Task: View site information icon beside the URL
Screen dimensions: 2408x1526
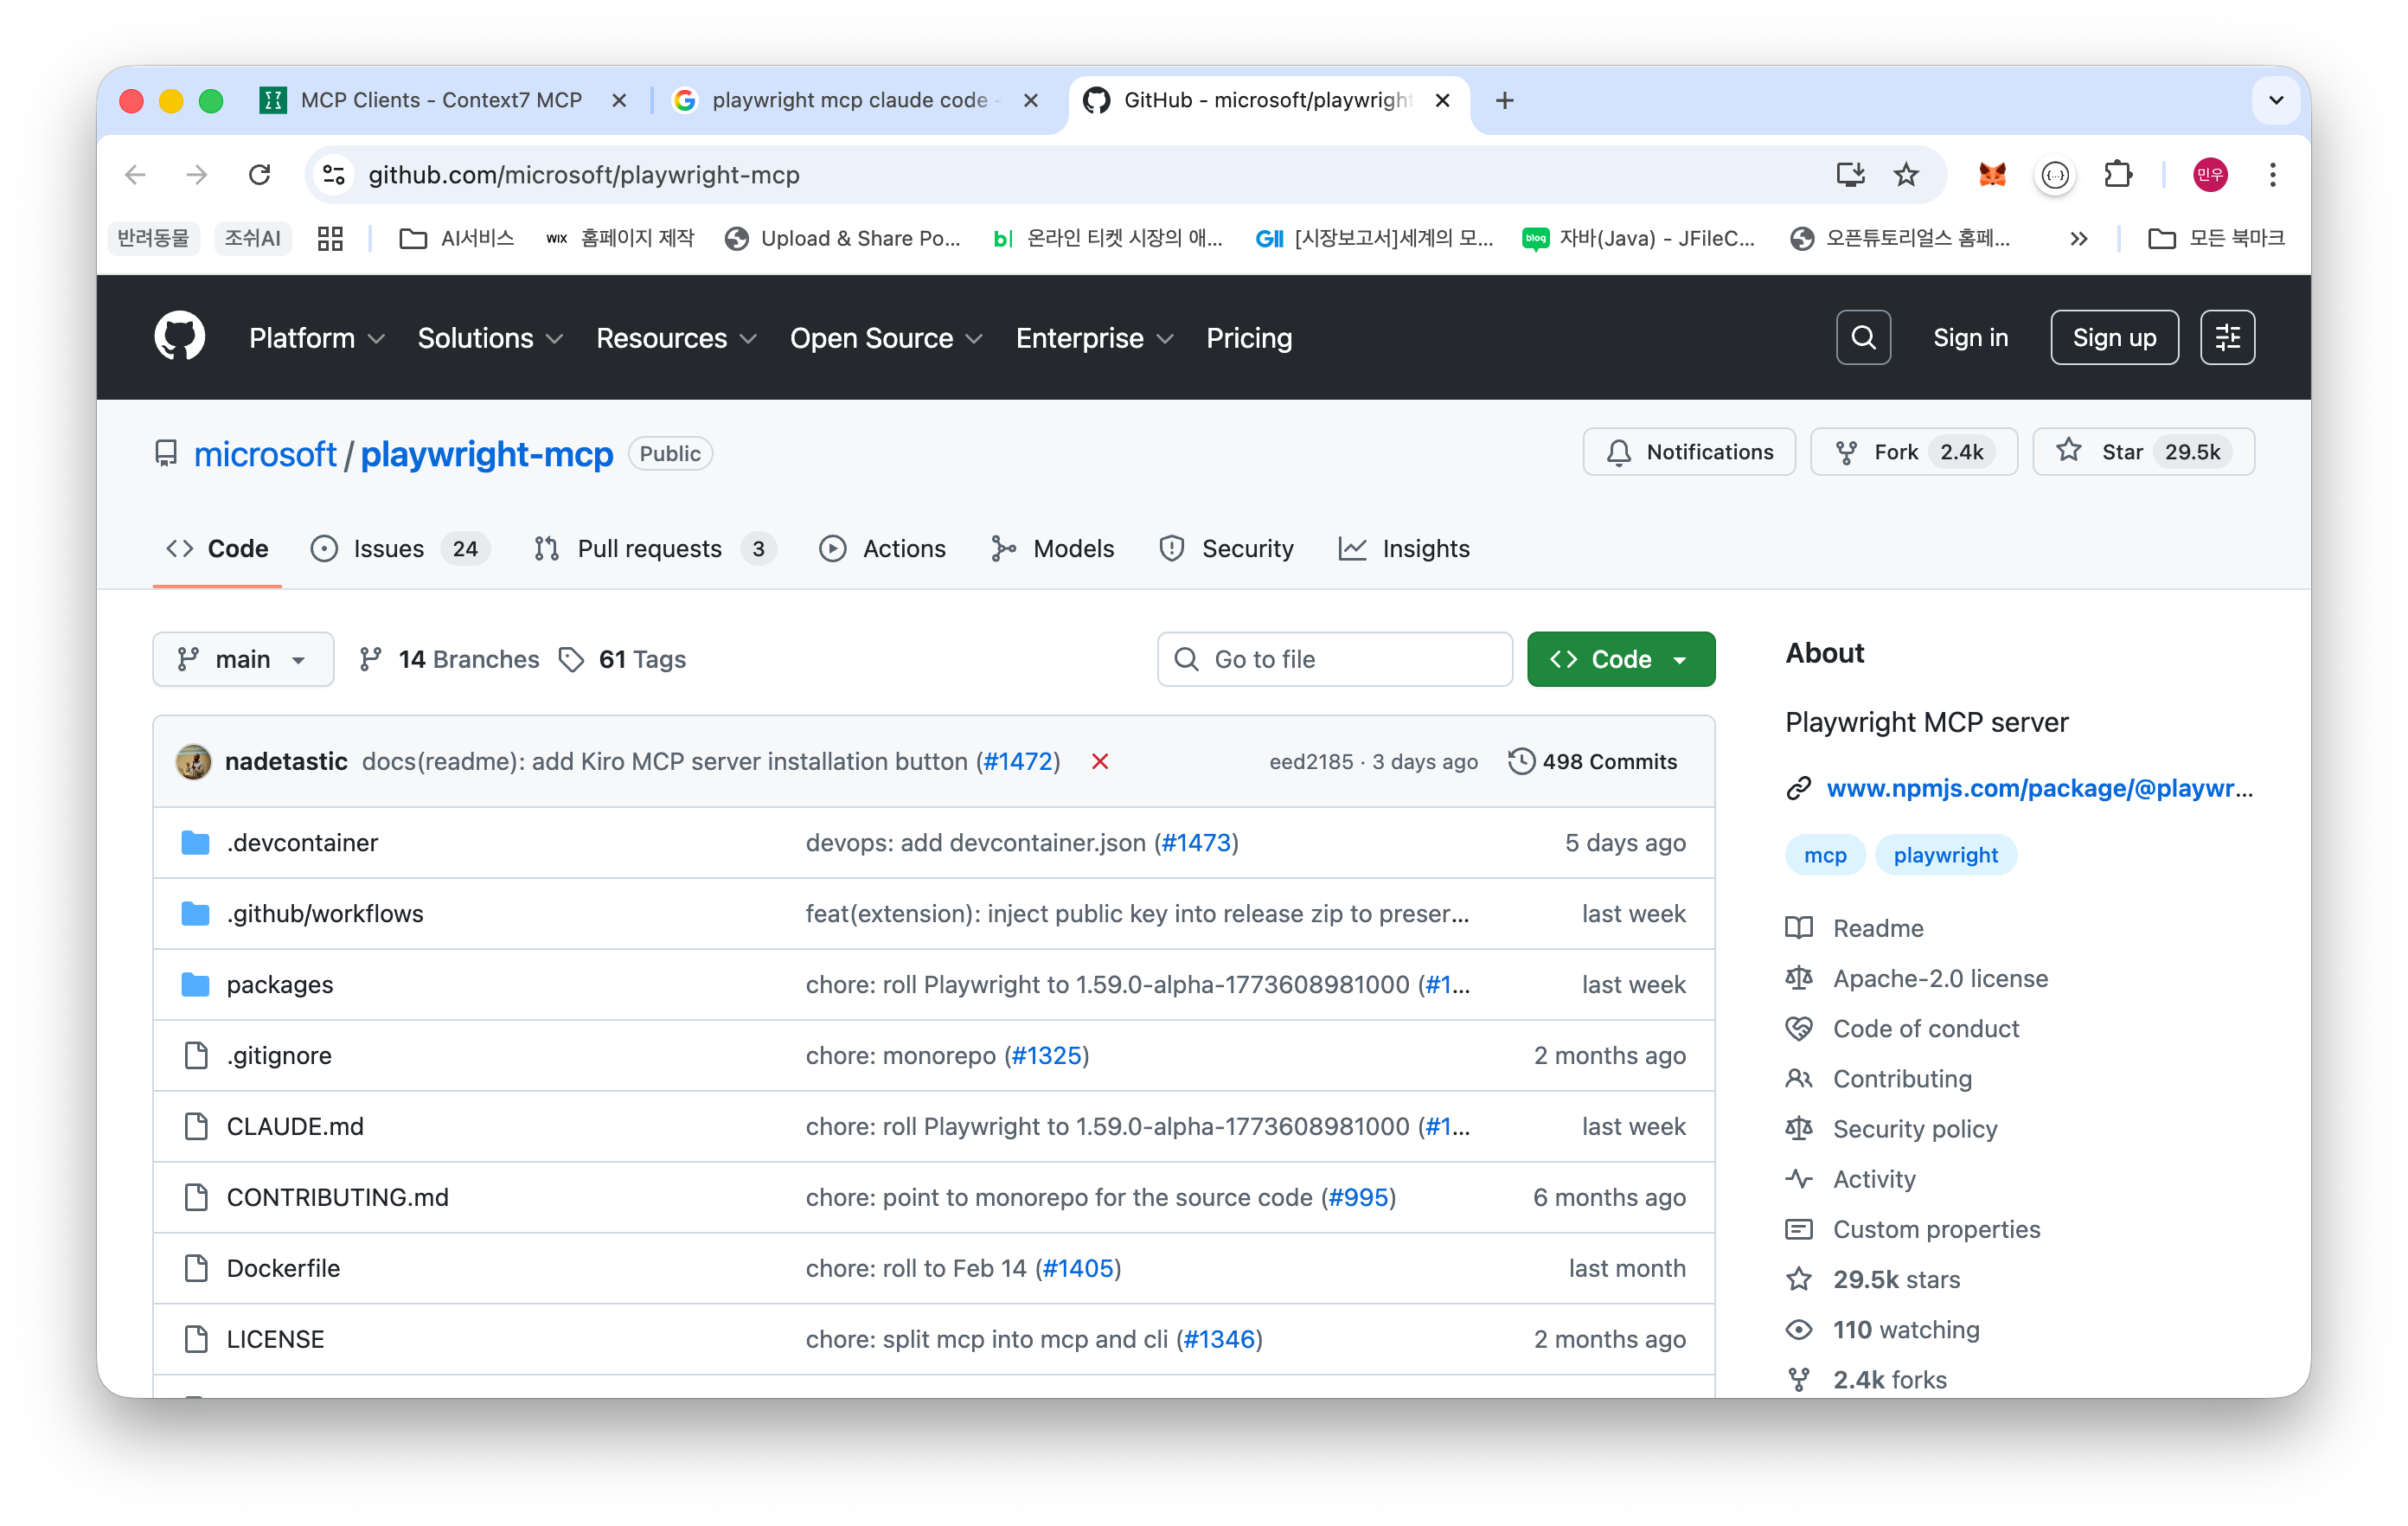Action: tap(334, 175)
